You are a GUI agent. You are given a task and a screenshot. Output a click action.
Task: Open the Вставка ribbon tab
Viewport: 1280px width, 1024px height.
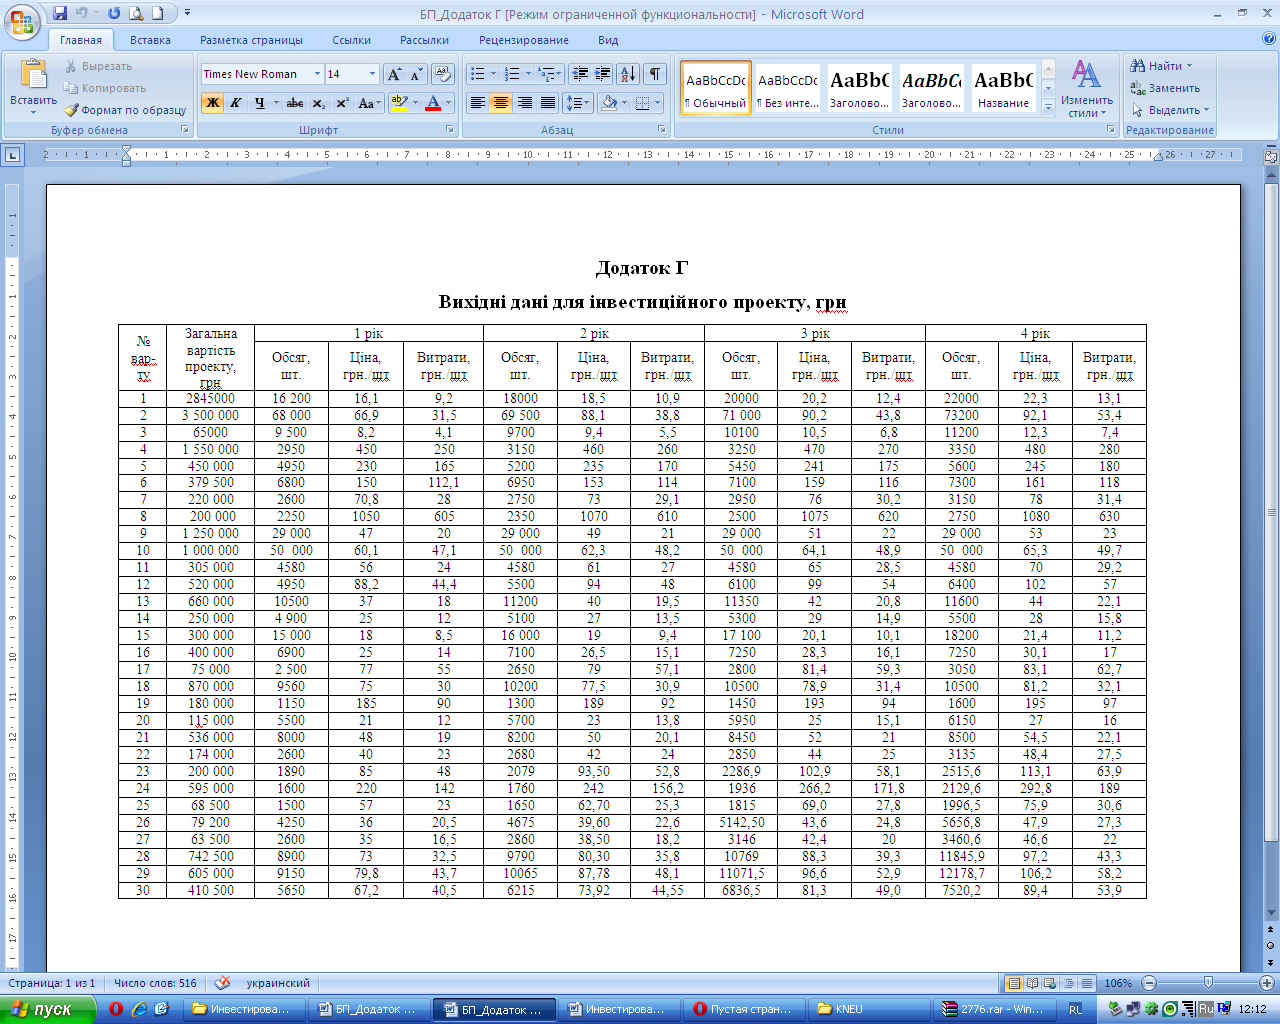[x=150, y=40]
